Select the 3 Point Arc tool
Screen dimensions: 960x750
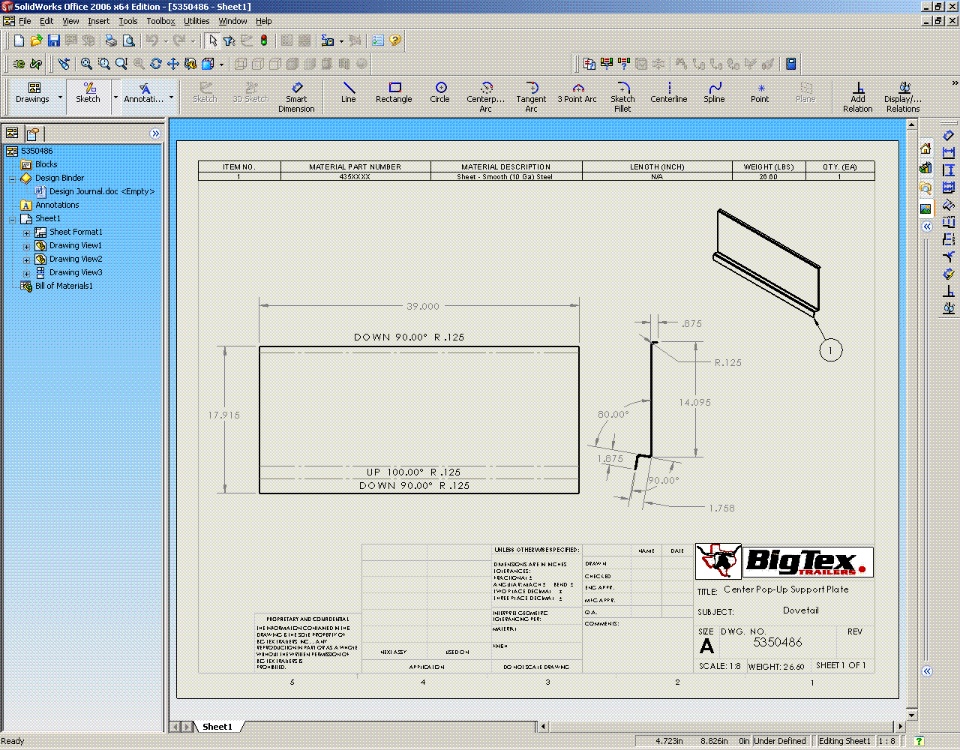[x=577, y=92]
